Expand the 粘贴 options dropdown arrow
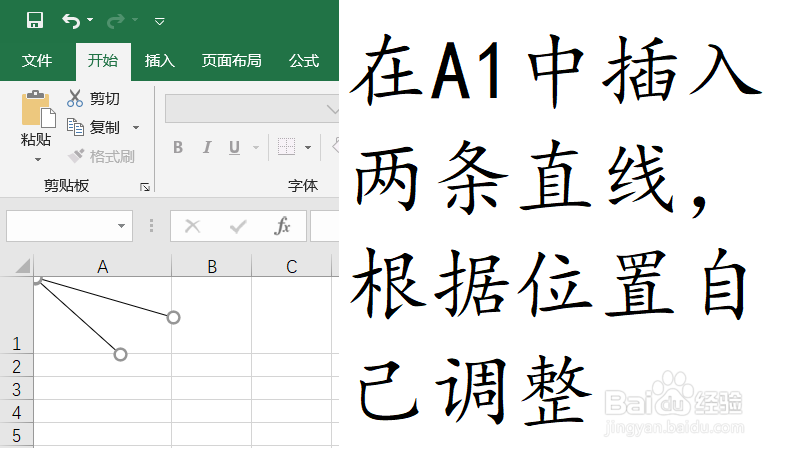Image resolution: width=788 pixels, height=455 pixels. coord(37,160)
